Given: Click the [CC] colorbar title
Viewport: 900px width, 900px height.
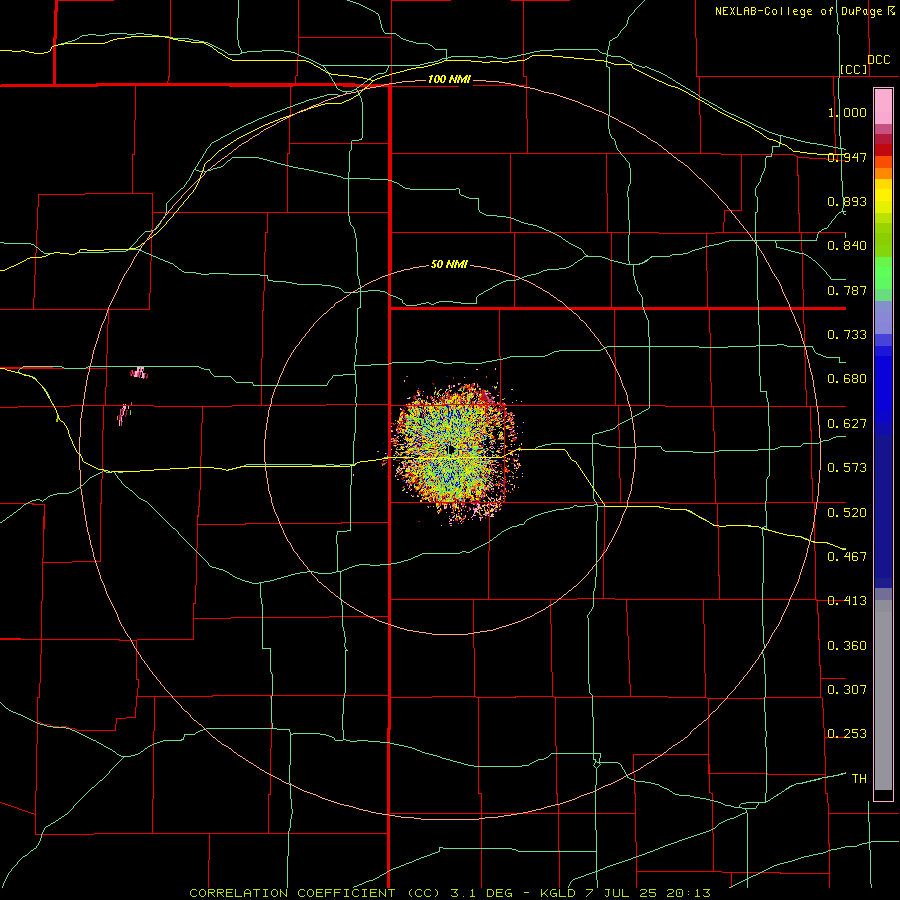Looking at the screenshot, I should pyautogui.click(x=854, y=69).
